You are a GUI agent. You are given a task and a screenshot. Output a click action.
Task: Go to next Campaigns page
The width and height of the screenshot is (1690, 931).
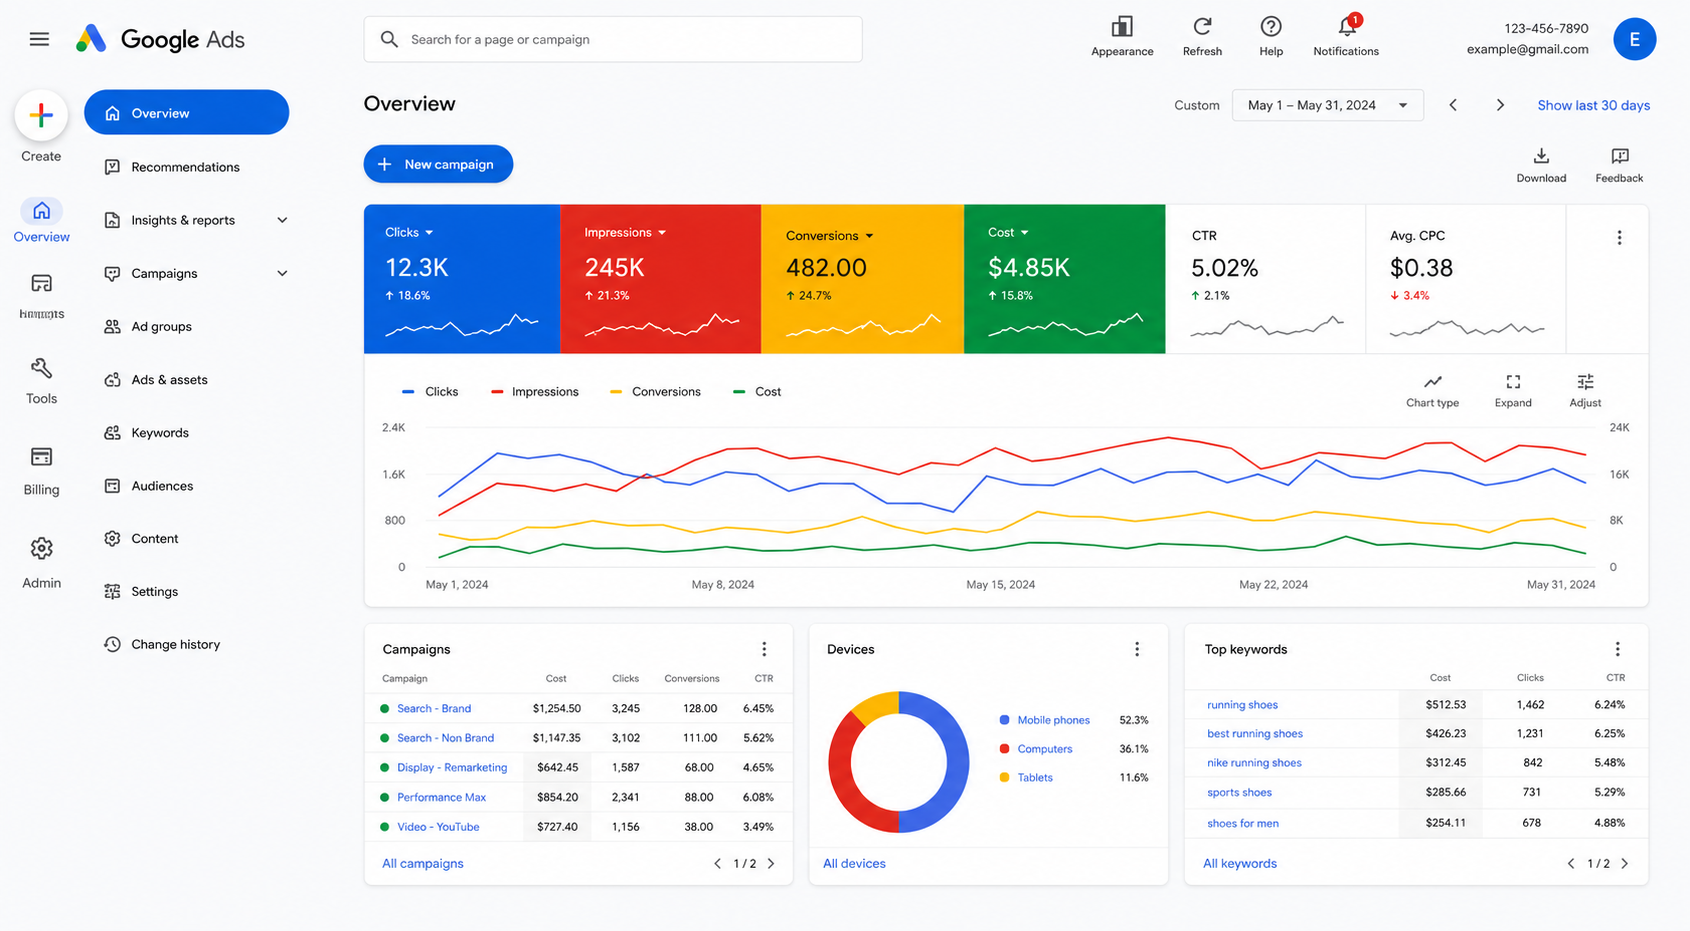point(771,863)
